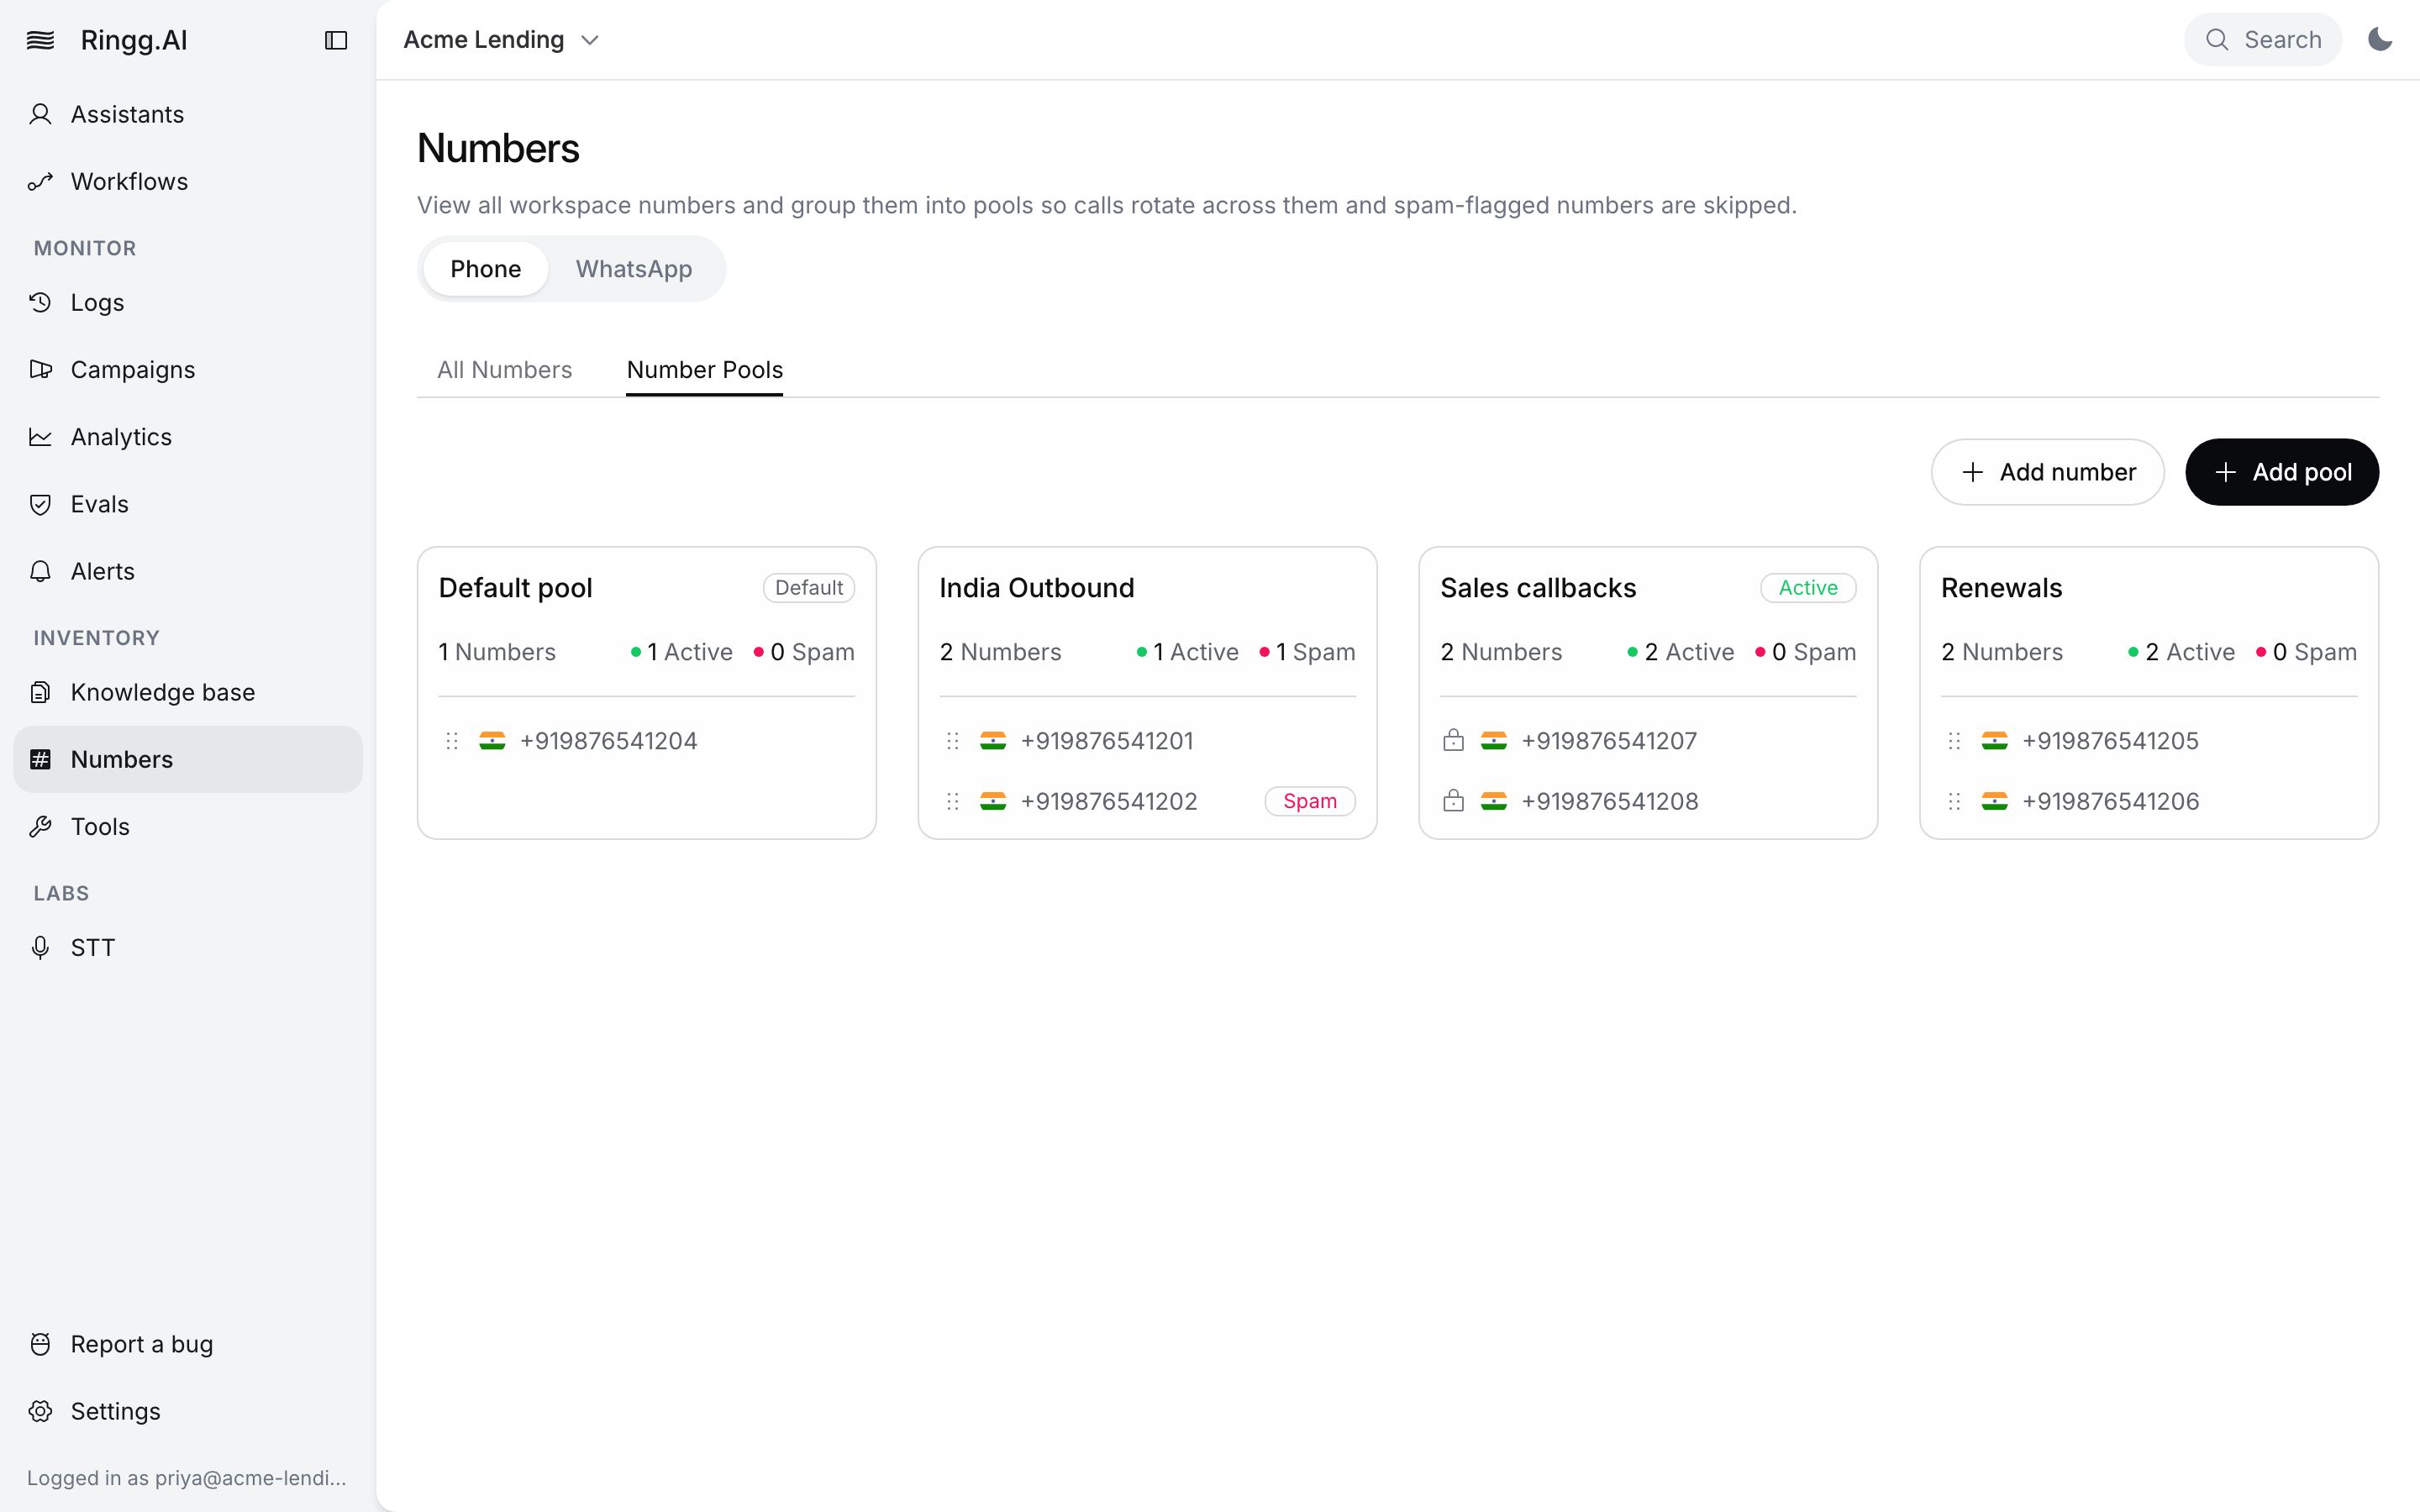Click the India flag beside +919876541205

(1995, 741)
